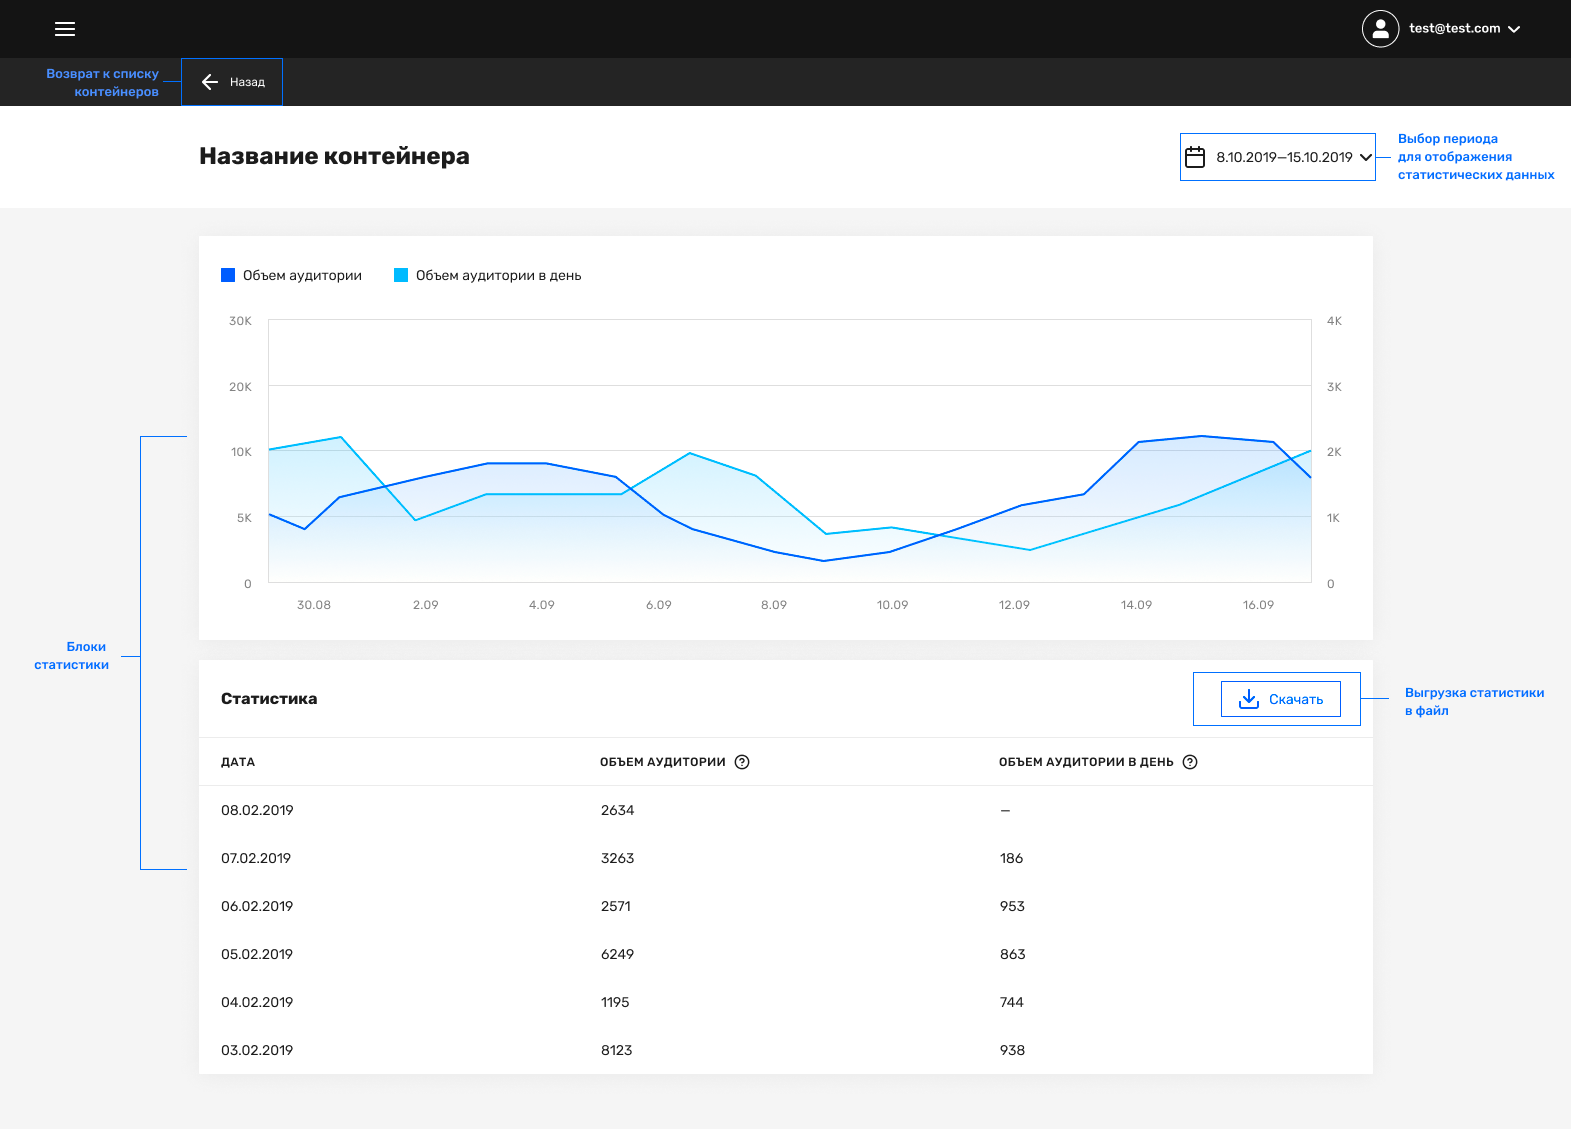
Task: Click the audience value 2571
Action: click(x=616, y=906)
